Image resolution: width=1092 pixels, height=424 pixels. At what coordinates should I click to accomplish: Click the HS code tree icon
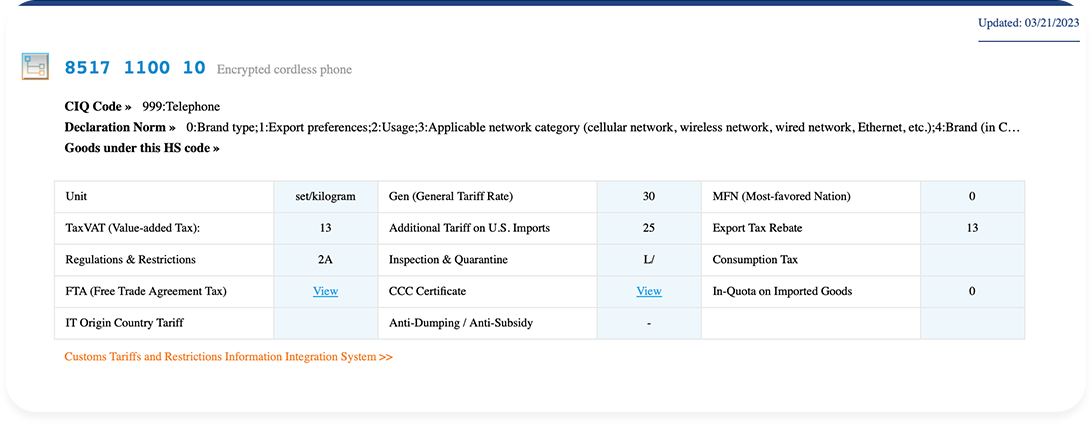click(x=34, y=66)
